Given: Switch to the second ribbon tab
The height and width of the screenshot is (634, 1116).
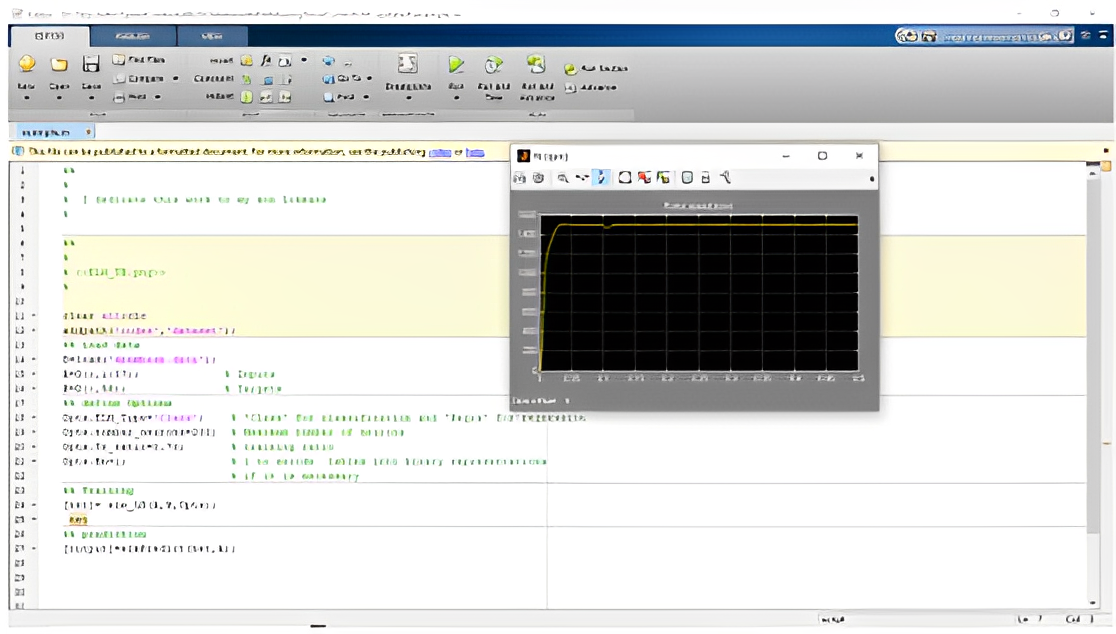Looking at the screenshot, I should coord(132,36).
